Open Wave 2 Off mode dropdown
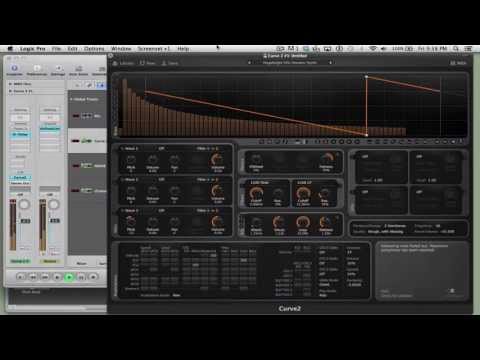The image size is (480, 360). click(x=161, y=179)
